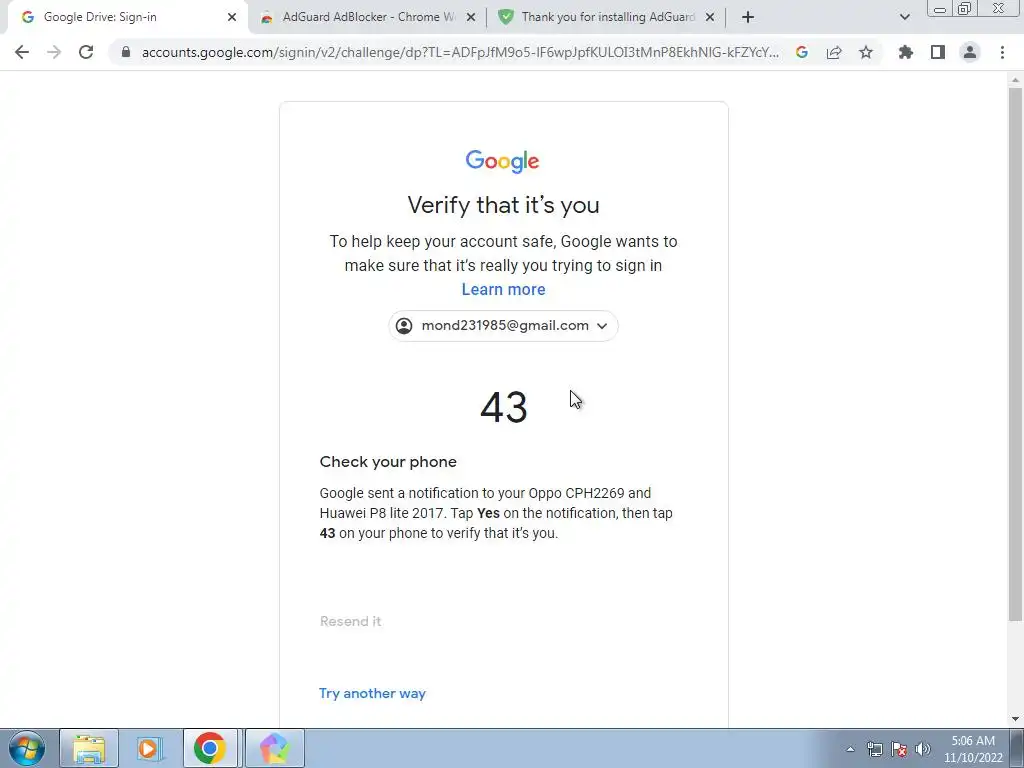Screen dimensions: 1024x768
Task: Click the scrollbar down arrow
Action: pos(1015,719)
